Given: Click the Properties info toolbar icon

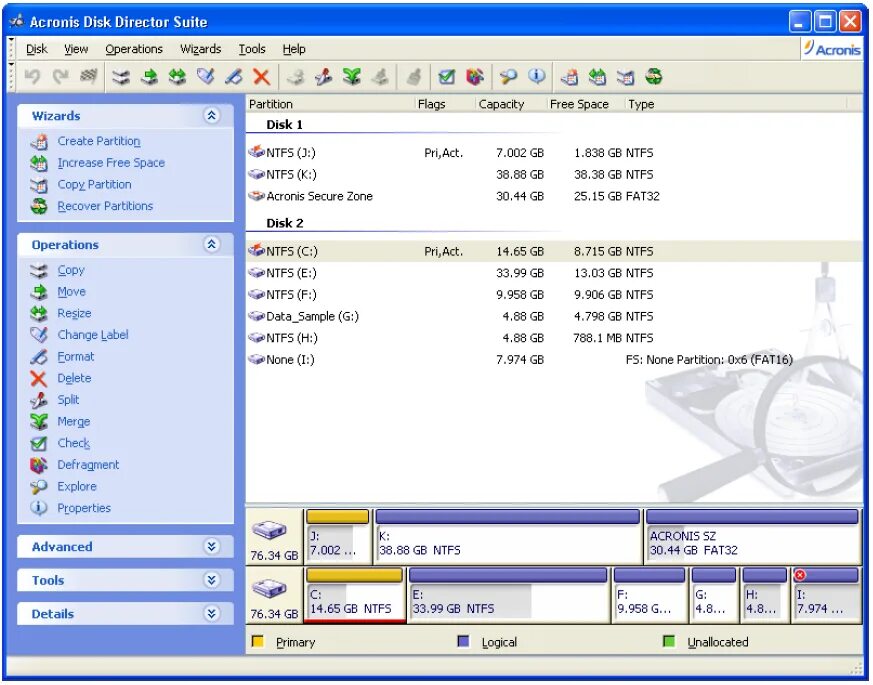Looking at the screenshot, I should click(536, 77).
